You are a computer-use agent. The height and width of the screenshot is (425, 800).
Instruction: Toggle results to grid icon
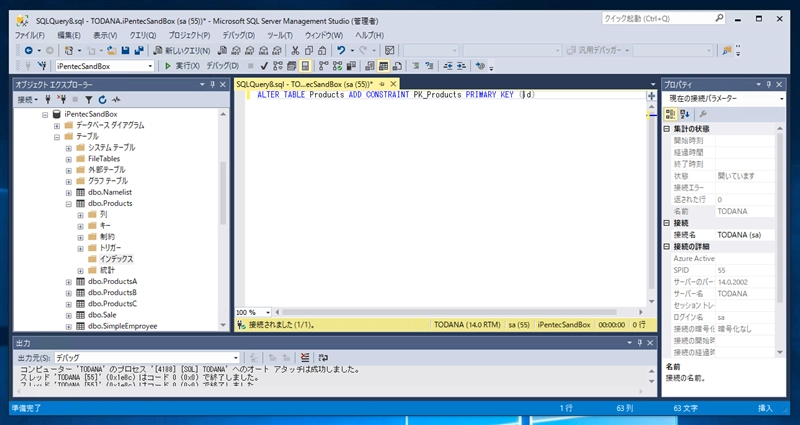[x=383, y=66]
